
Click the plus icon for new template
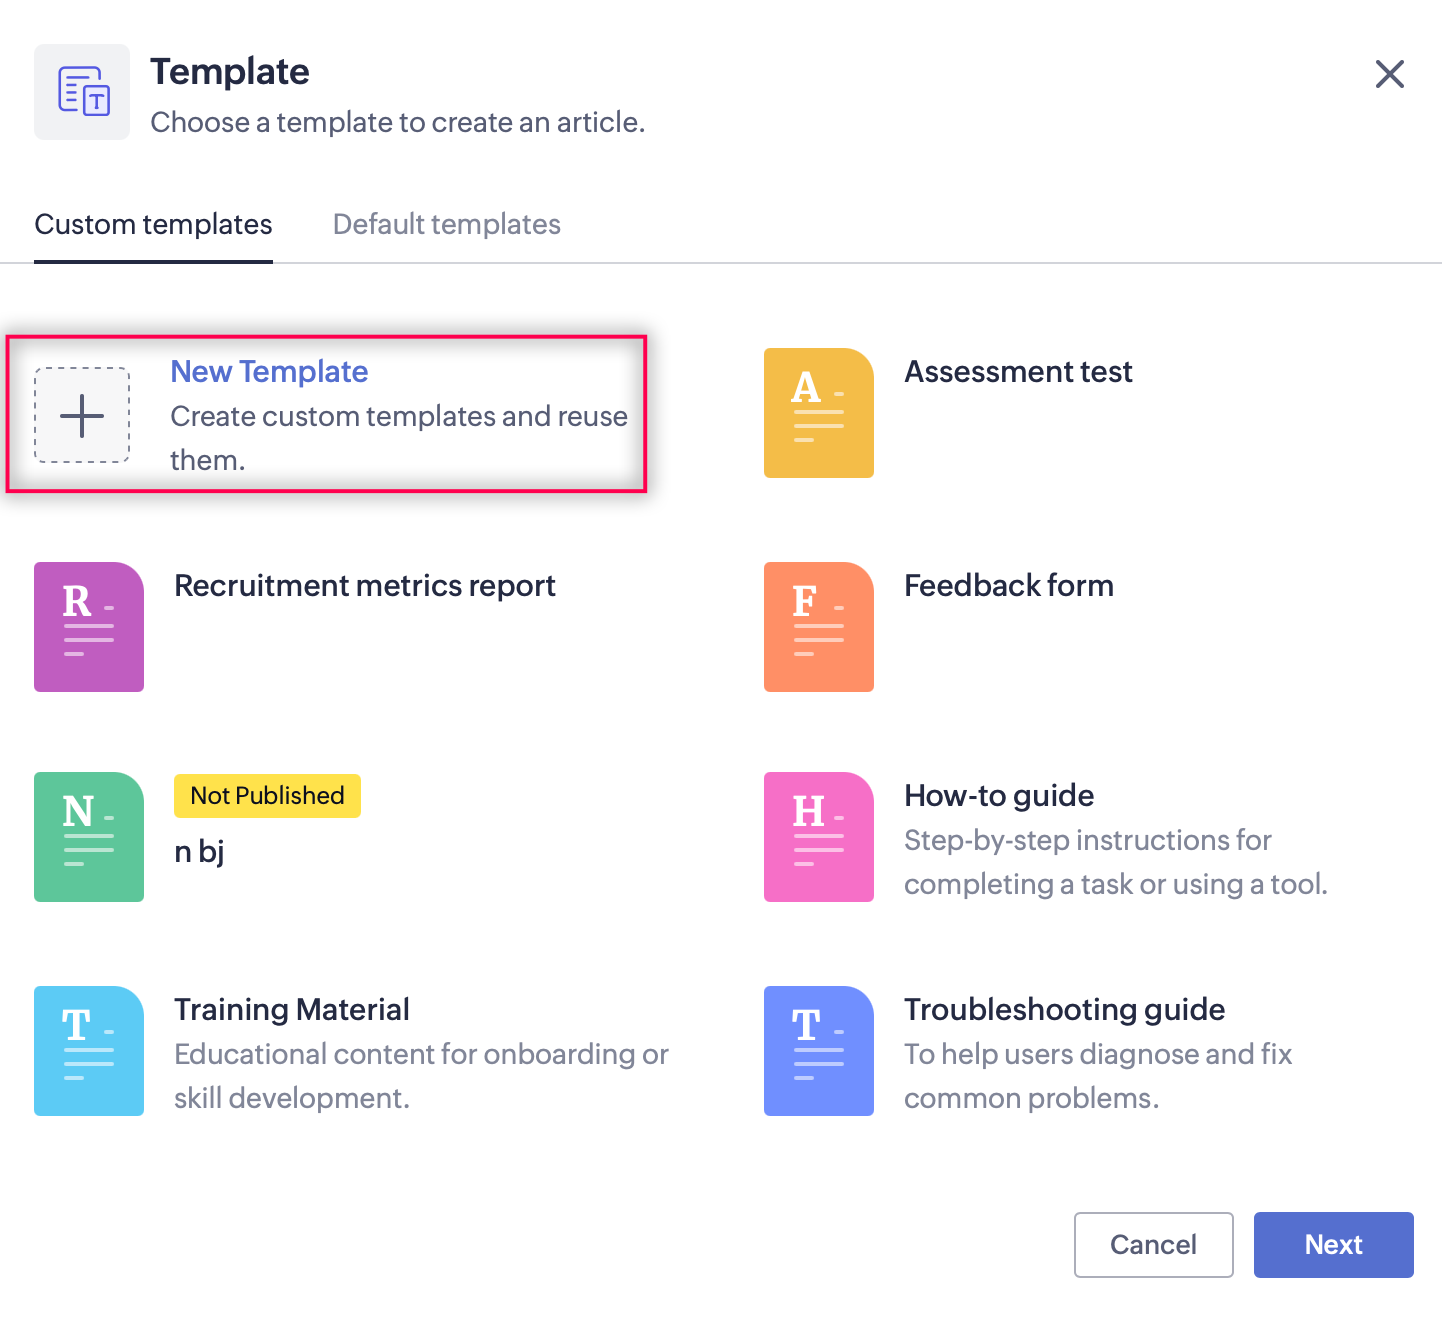[82, 415]
